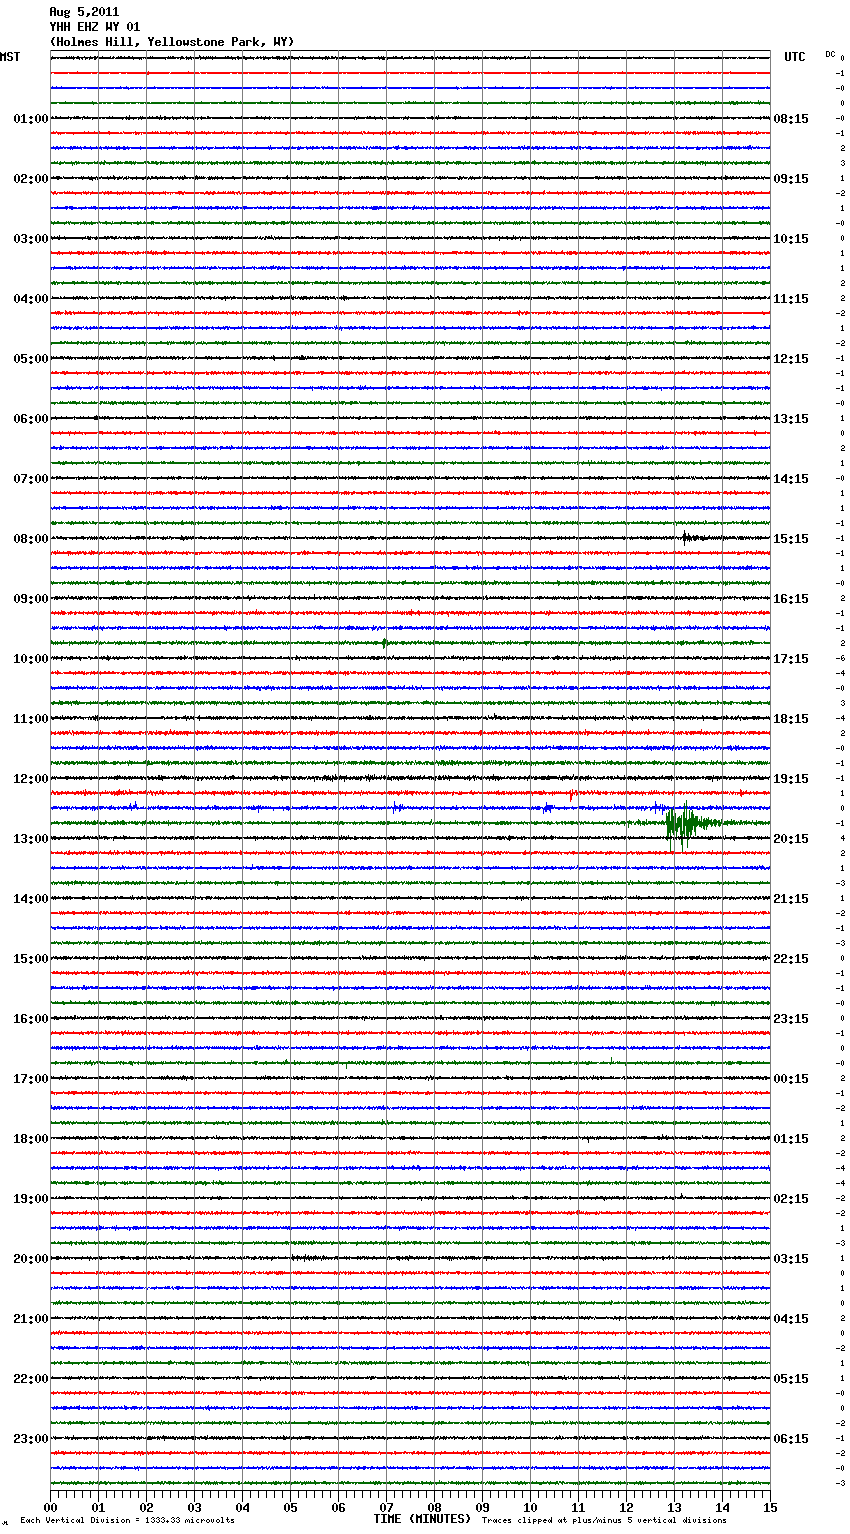Select the 01:00 MST row label

click(31, 119)
